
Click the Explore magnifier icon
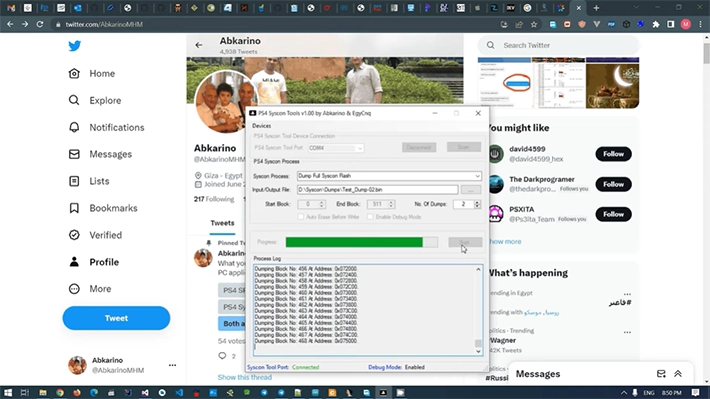point(74,100)
